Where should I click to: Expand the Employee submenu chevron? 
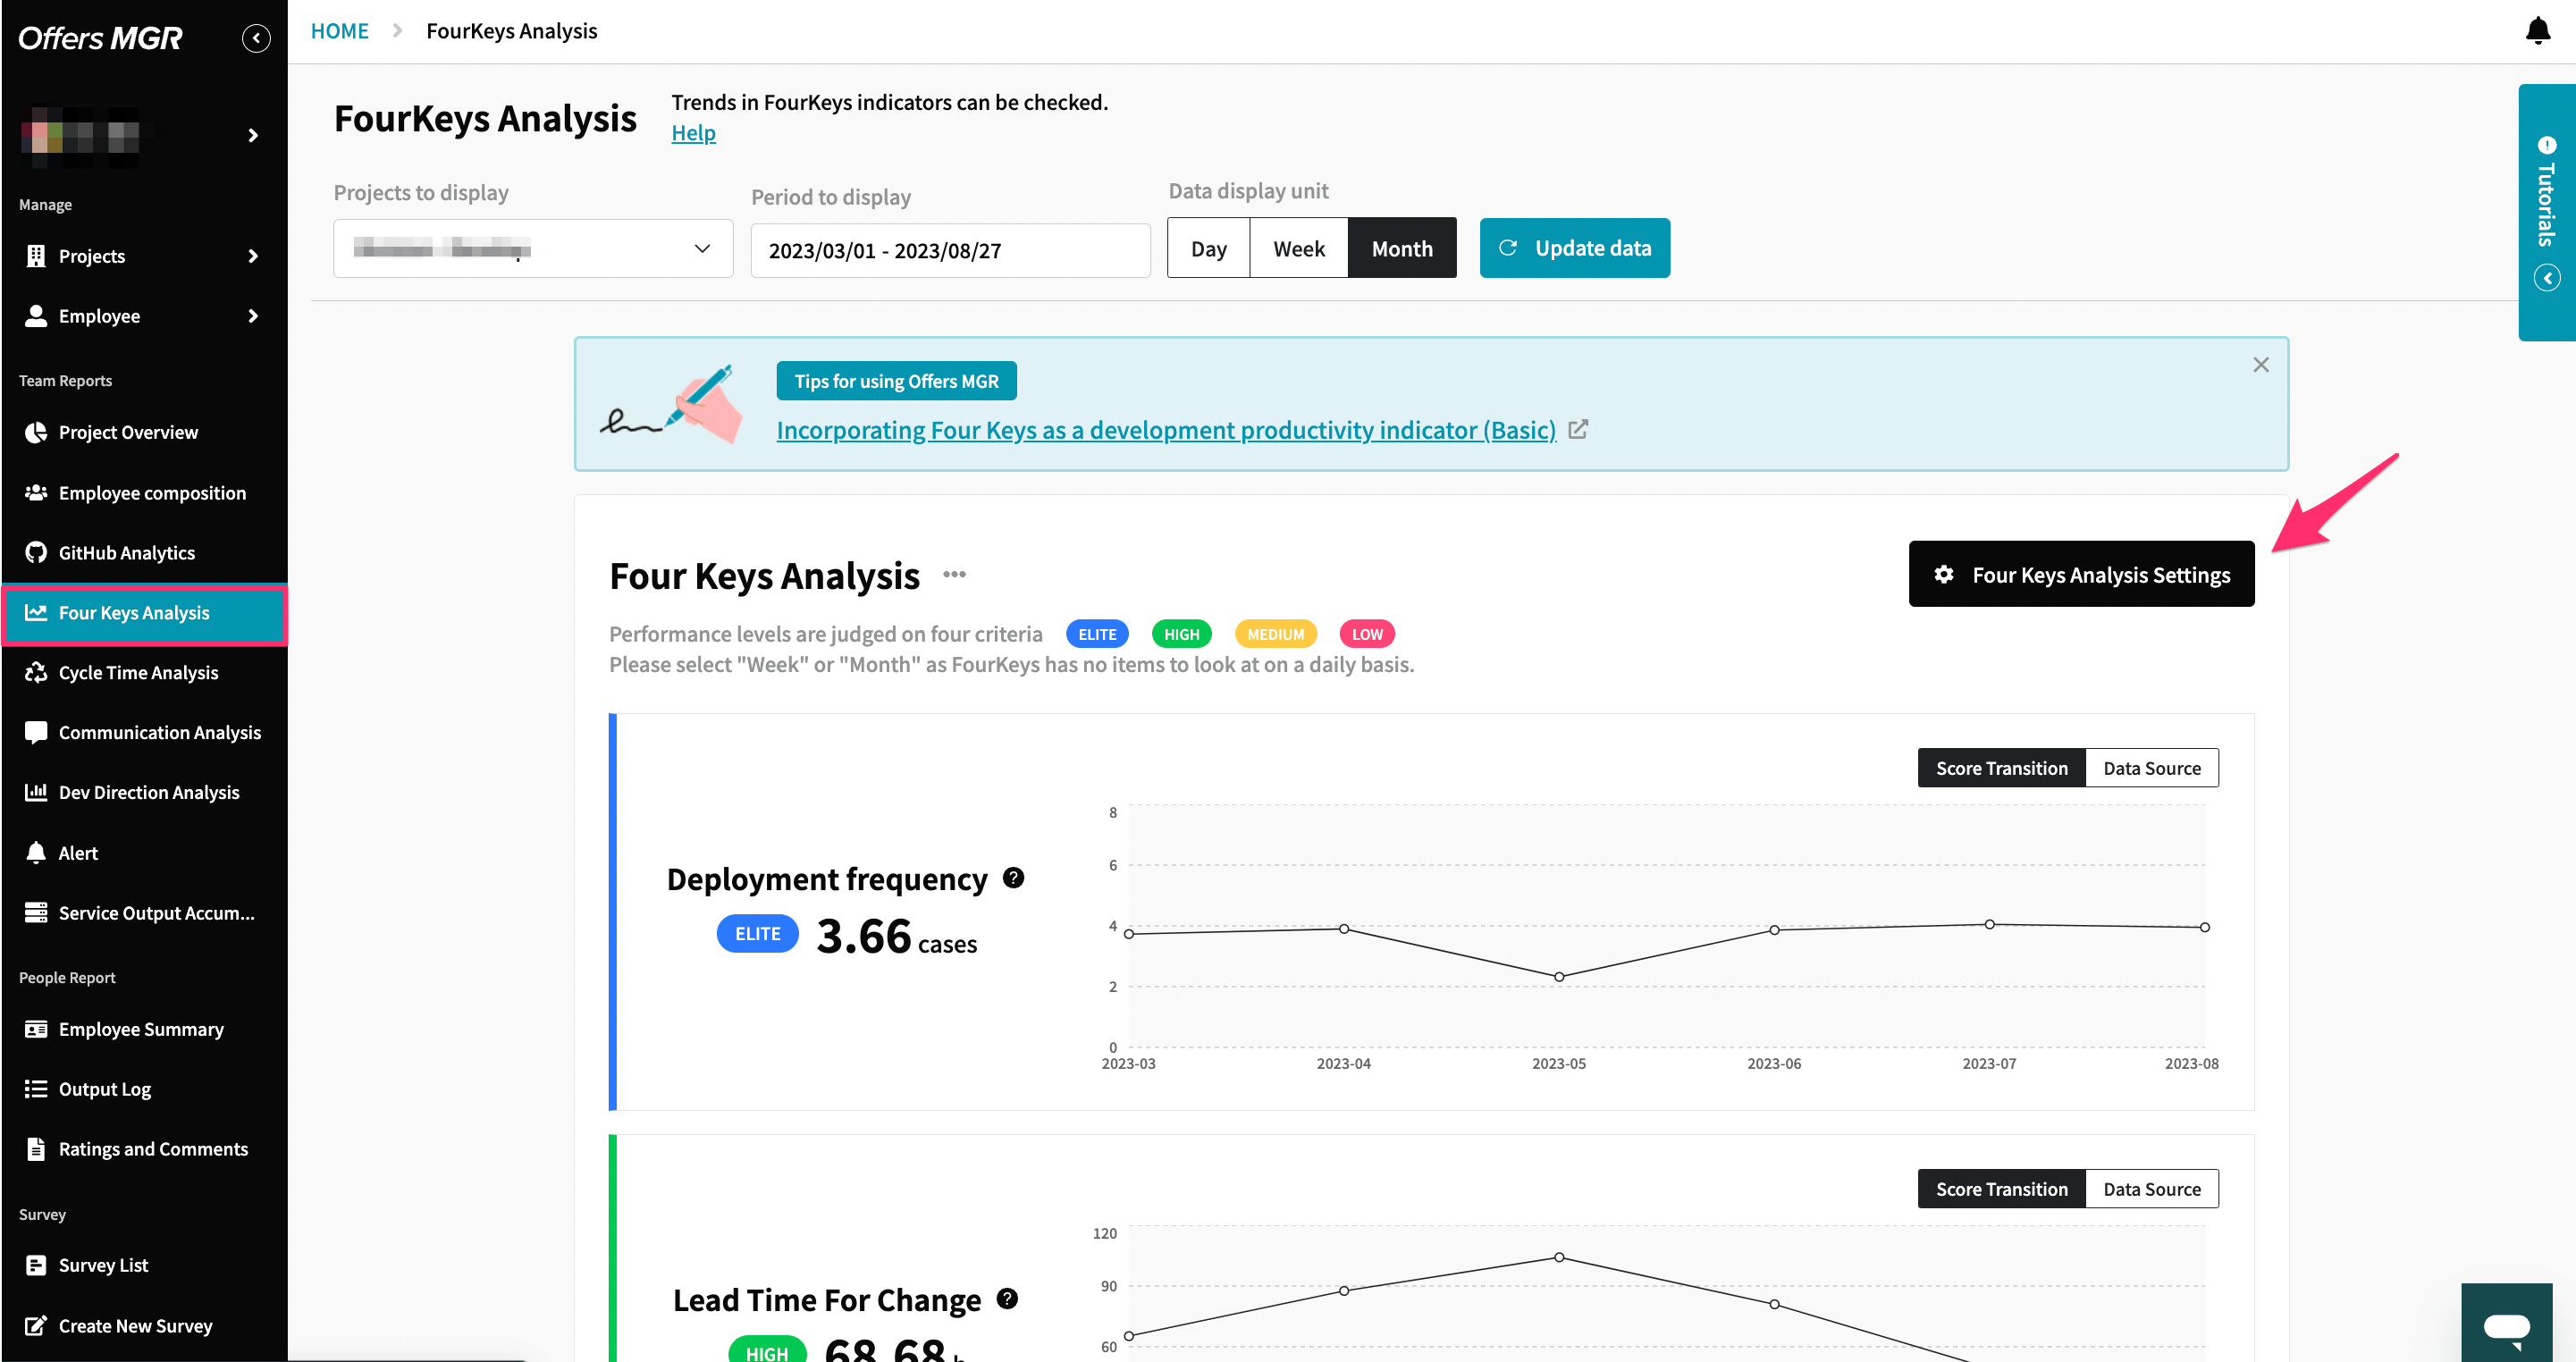click(253, 316)
